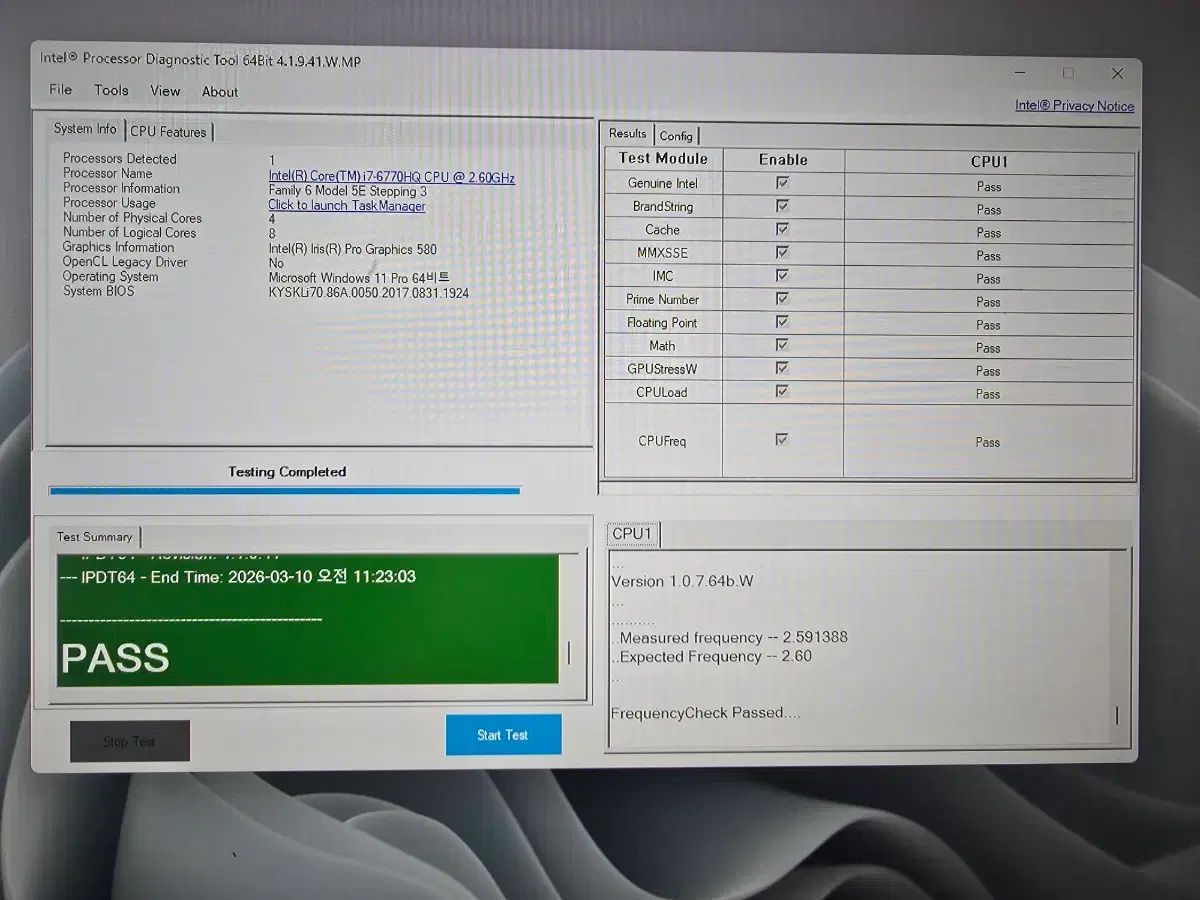Click the Version 1.0.7.64b.W line
The height and width of the screenshot is (900, 1200).
pyautogui.click(x=683, y=581)
